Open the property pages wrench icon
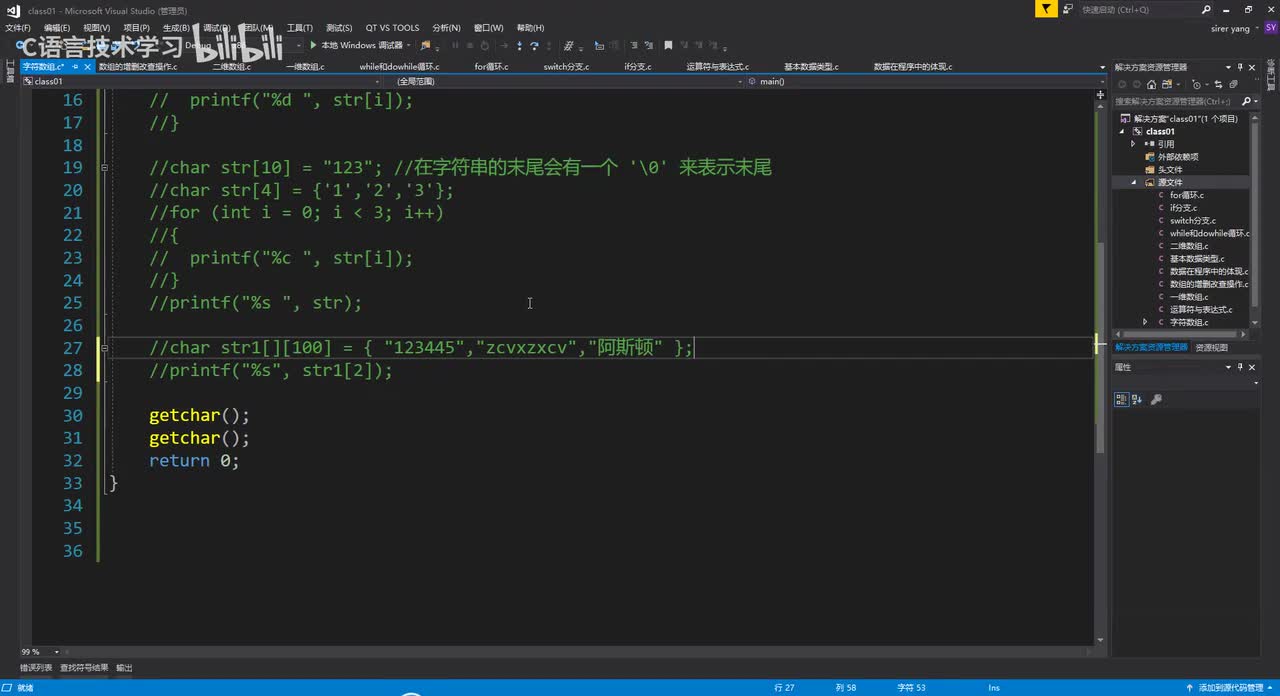 [1157, 399]
